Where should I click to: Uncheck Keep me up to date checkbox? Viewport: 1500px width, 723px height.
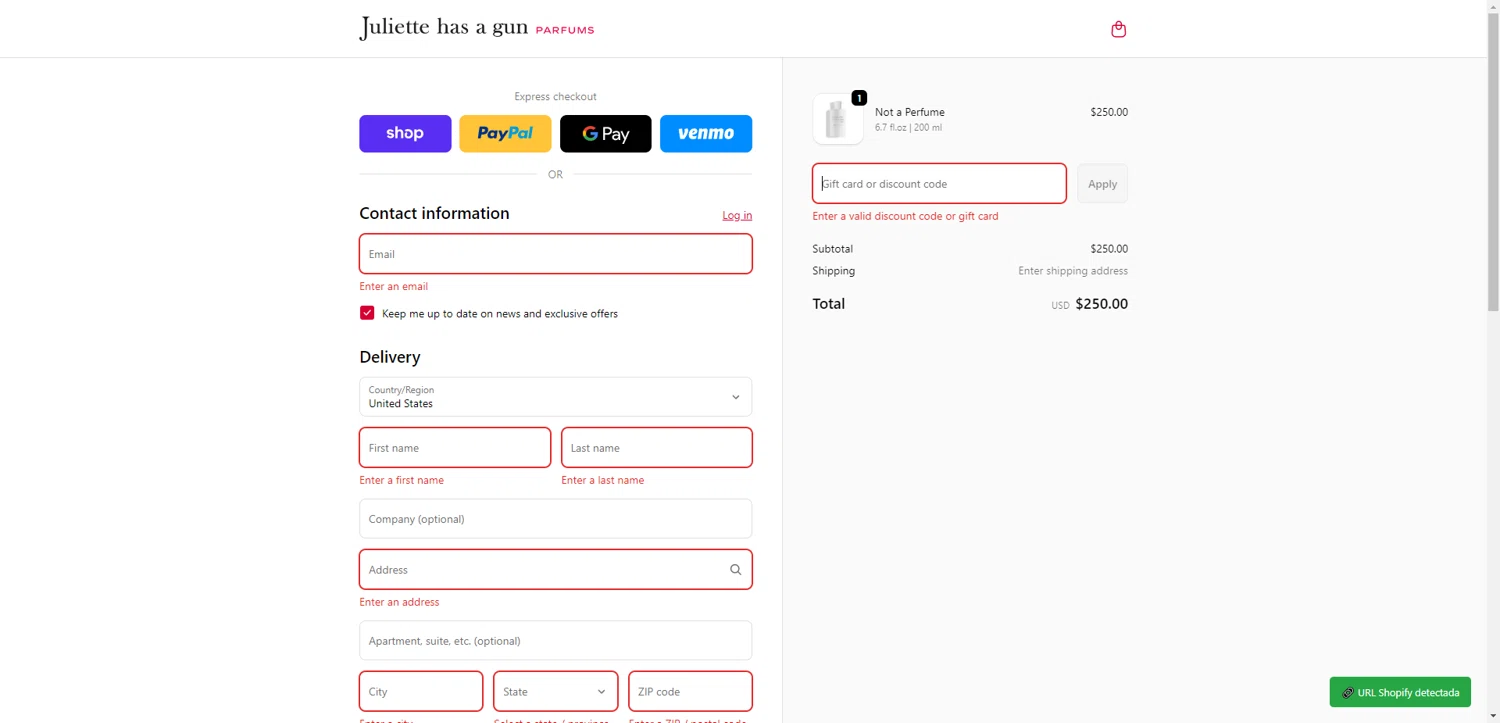point(367,313)
